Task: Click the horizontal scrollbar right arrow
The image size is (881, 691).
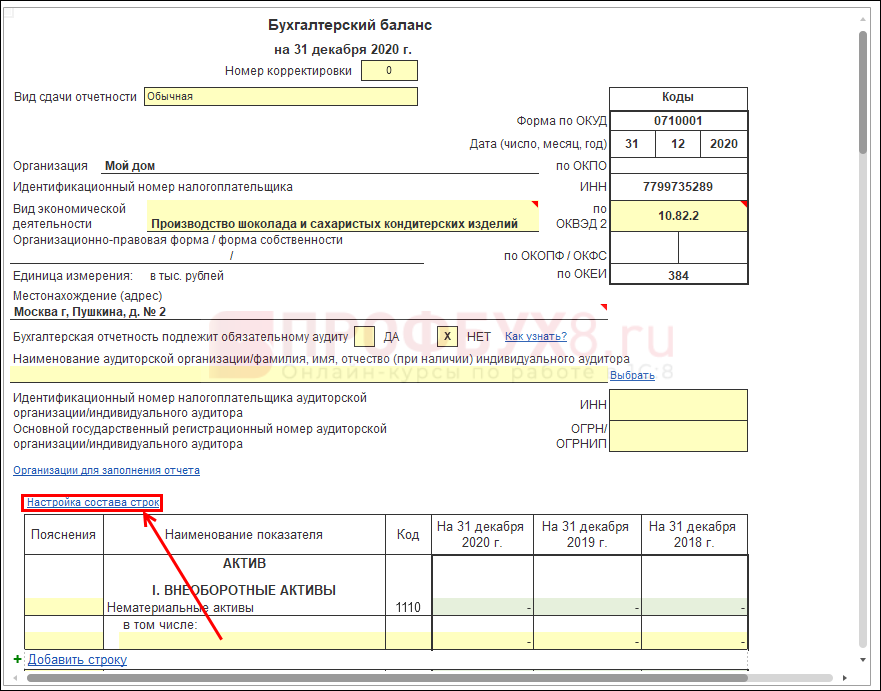Action: pos(844,678)
